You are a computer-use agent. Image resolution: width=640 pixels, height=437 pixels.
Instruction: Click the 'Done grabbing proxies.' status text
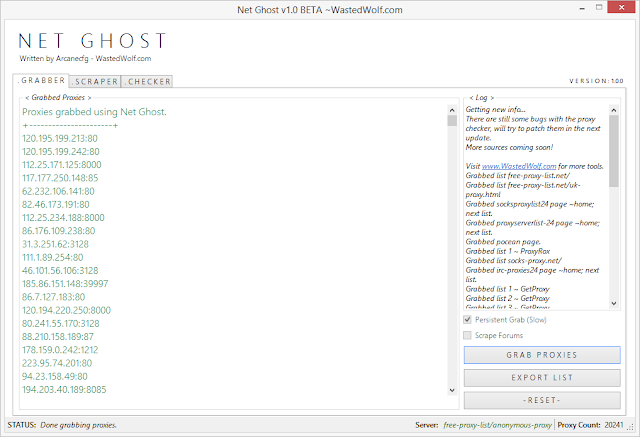(x=78, y=425)
